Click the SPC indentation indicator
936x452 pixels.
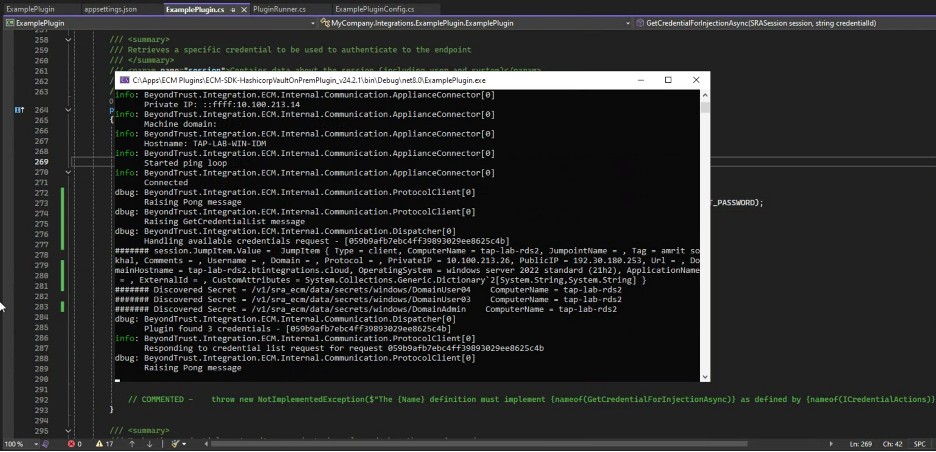coord(919,444)
